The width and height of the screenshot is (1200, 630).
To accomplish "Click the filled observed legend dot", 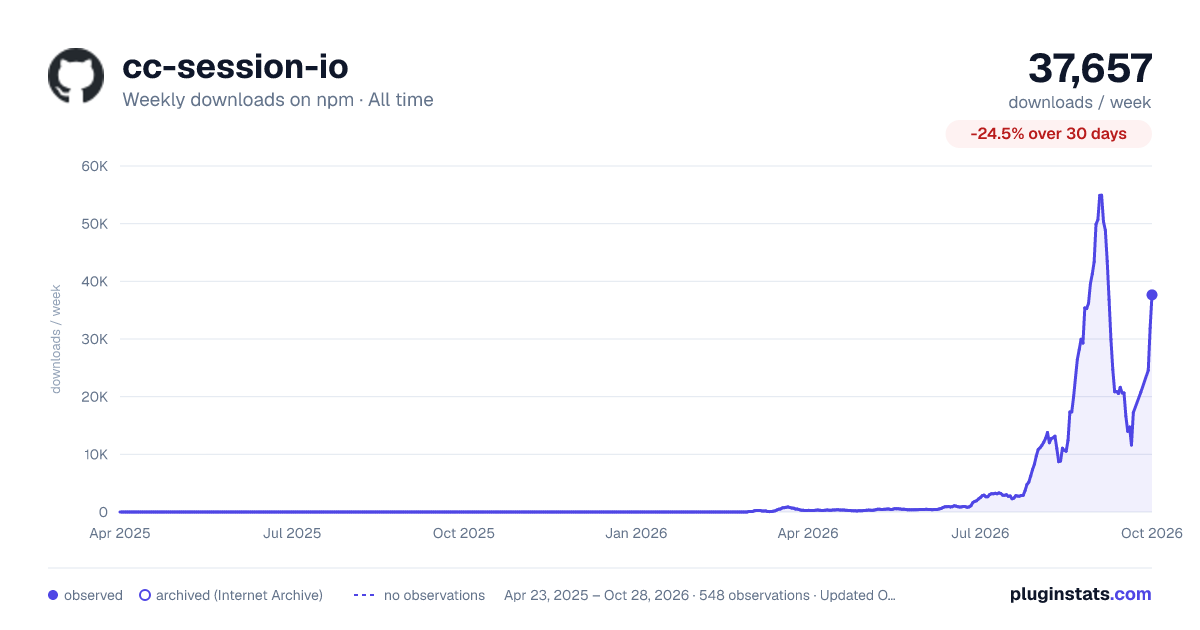I will click(x=53, y=595).
